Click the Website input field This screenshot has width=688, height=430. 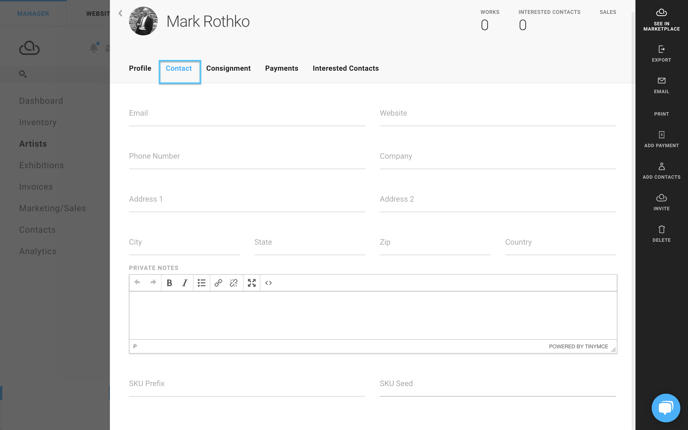498,114
